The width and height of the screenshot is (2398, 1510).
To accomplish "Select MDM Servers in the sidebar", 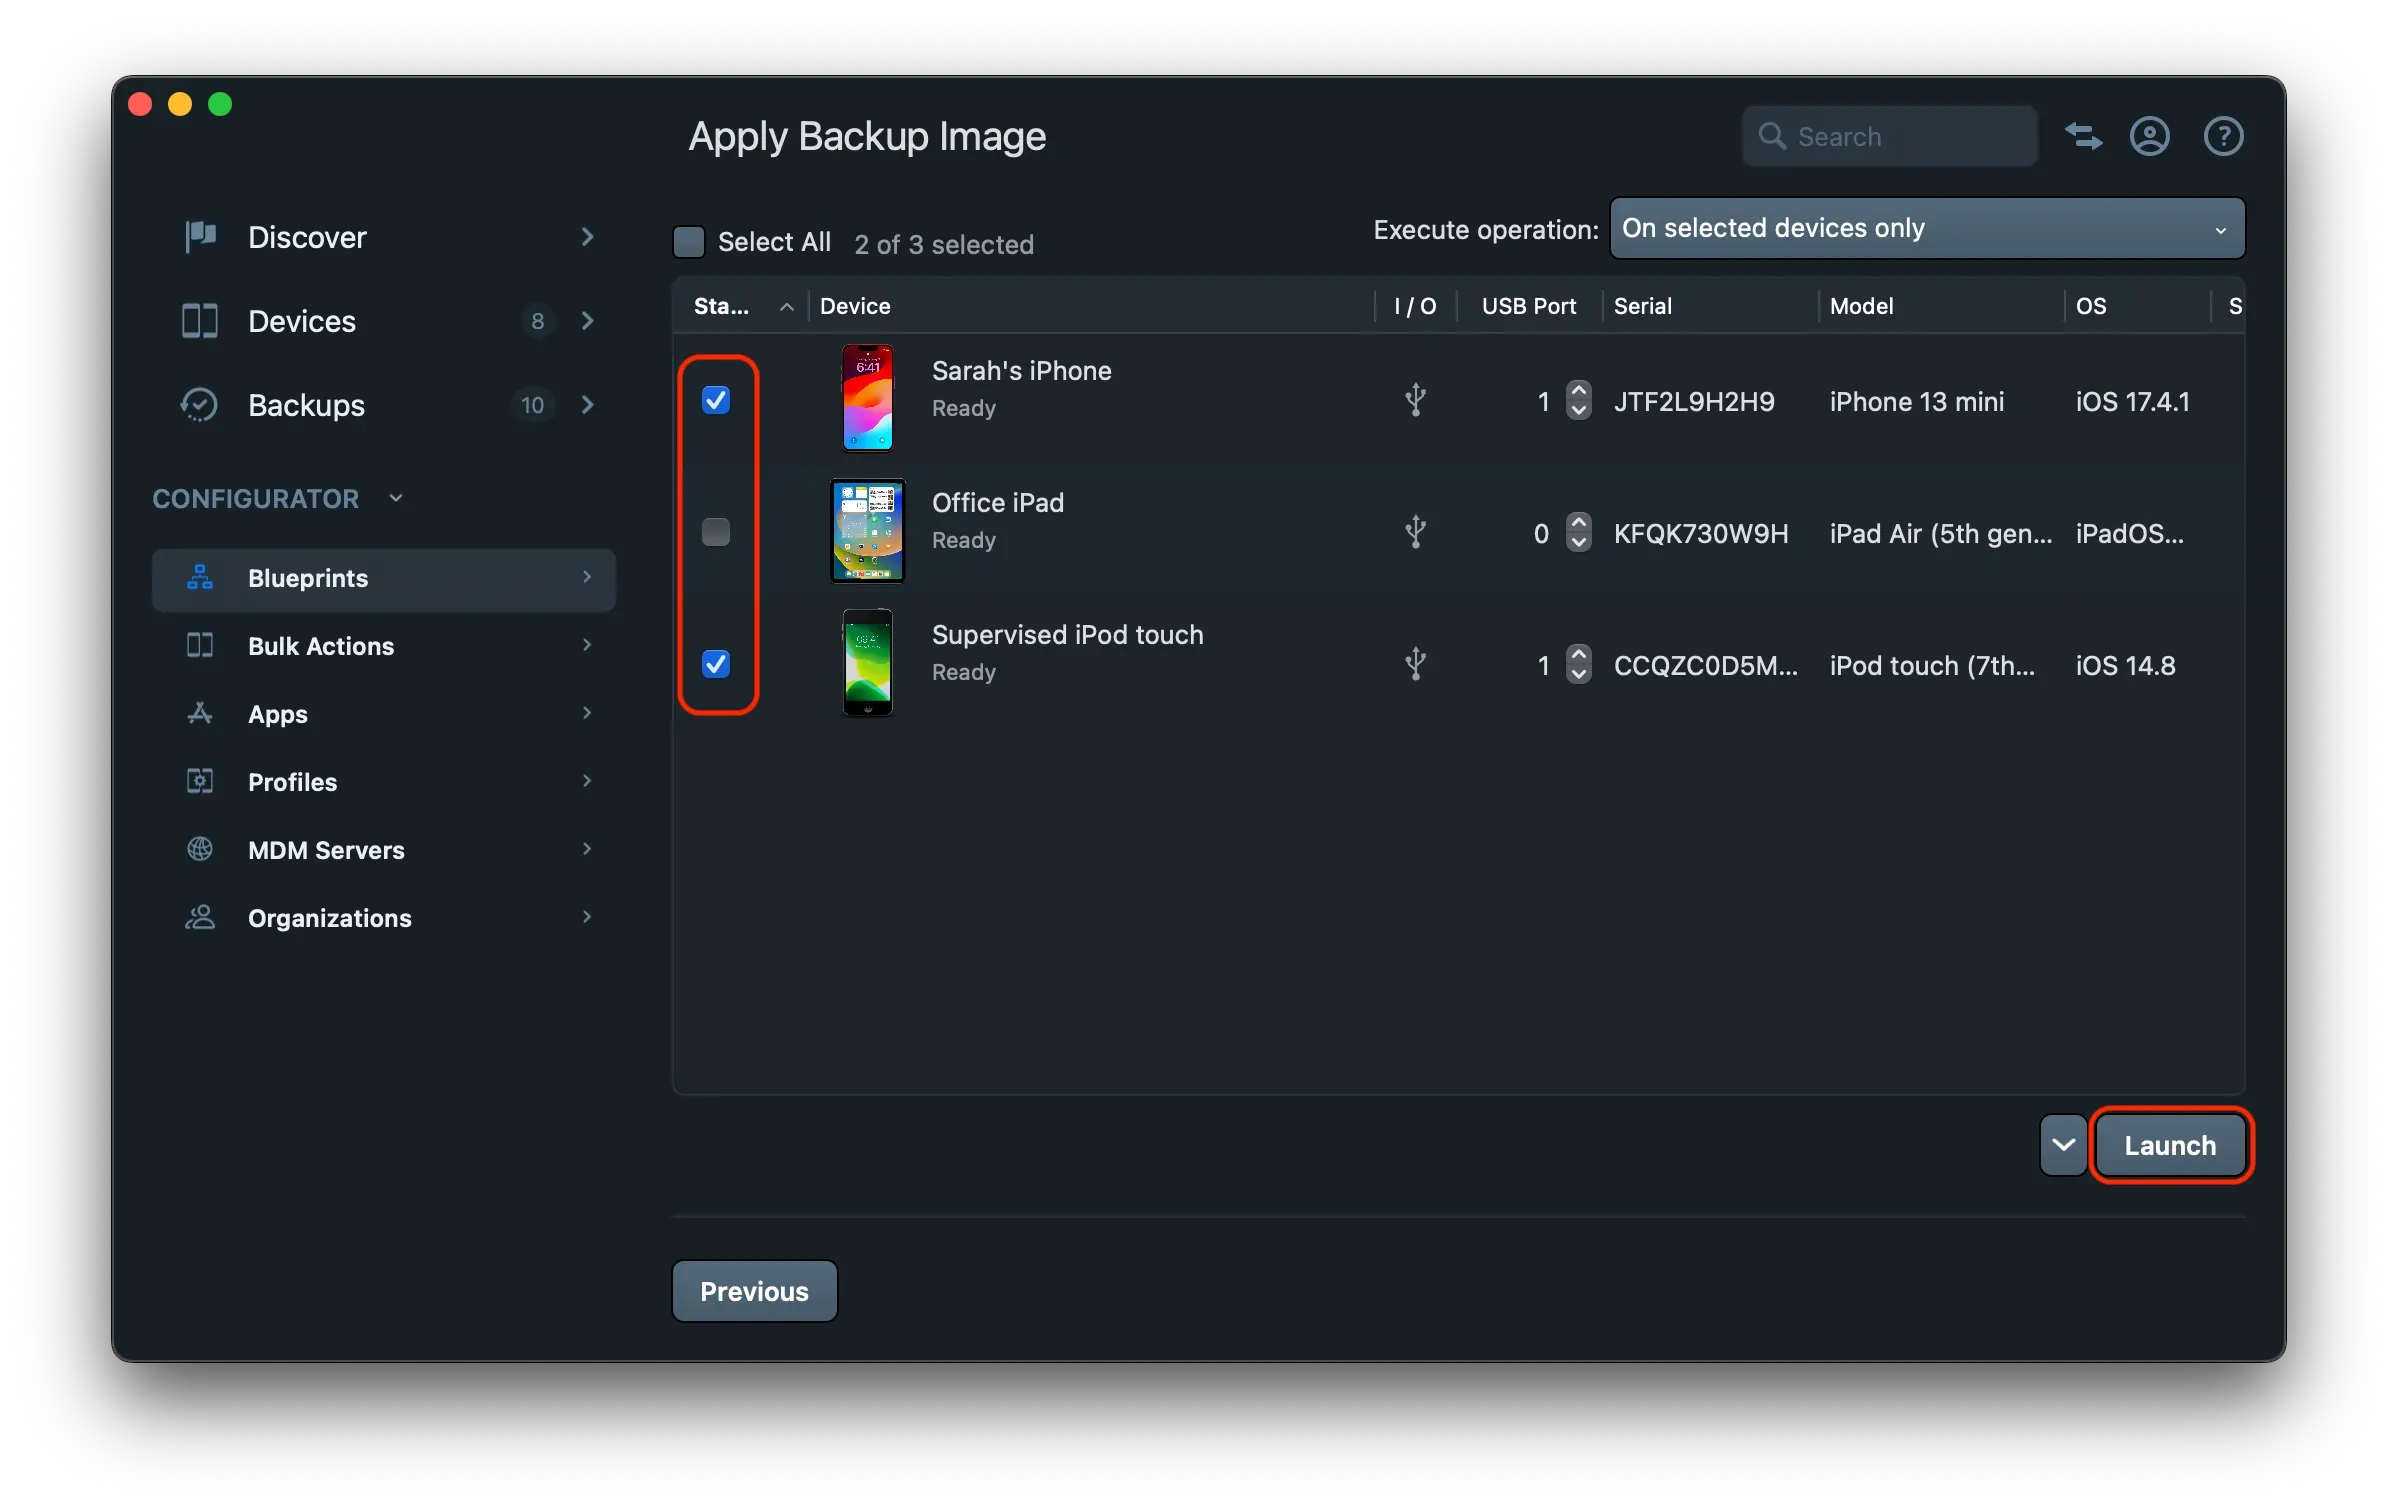I will (325, 850).
